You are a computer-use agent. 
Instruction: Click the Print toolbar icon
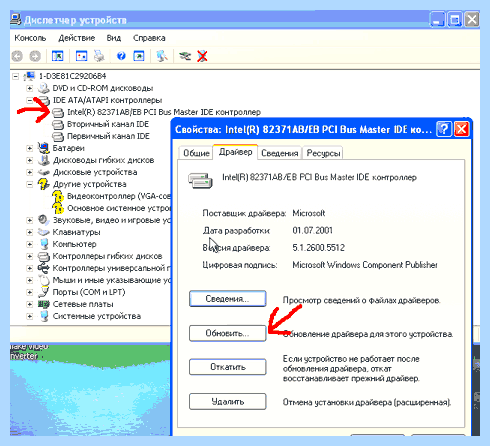[99, 56]
